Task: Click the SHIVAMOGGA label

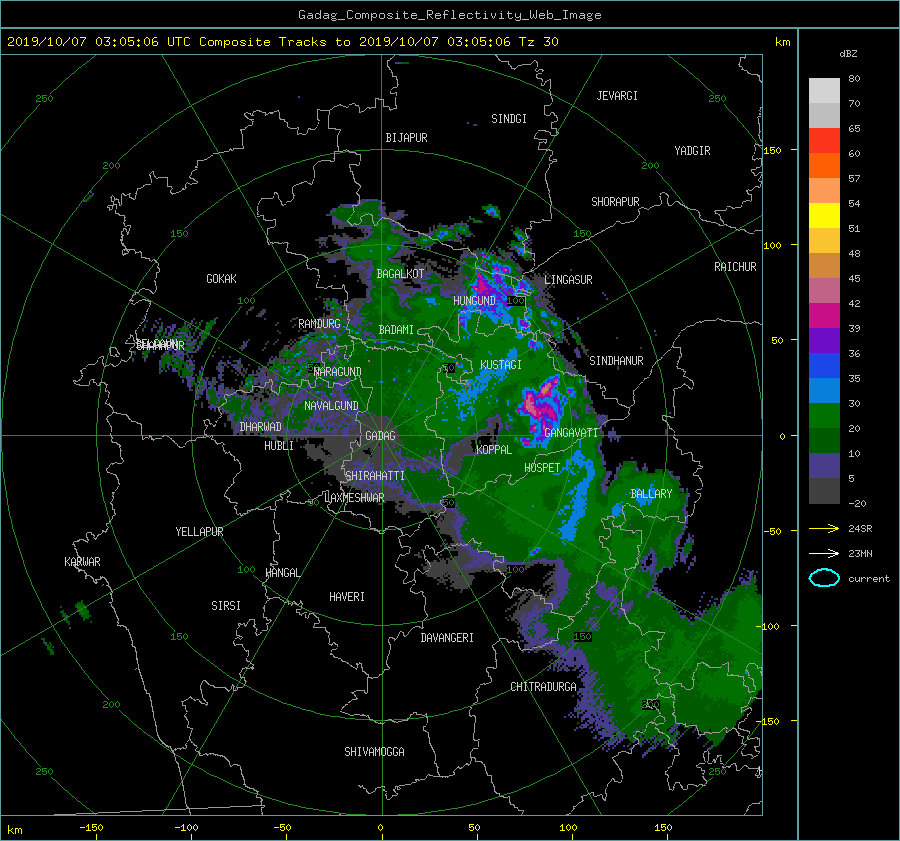Action: click(374, 751)
